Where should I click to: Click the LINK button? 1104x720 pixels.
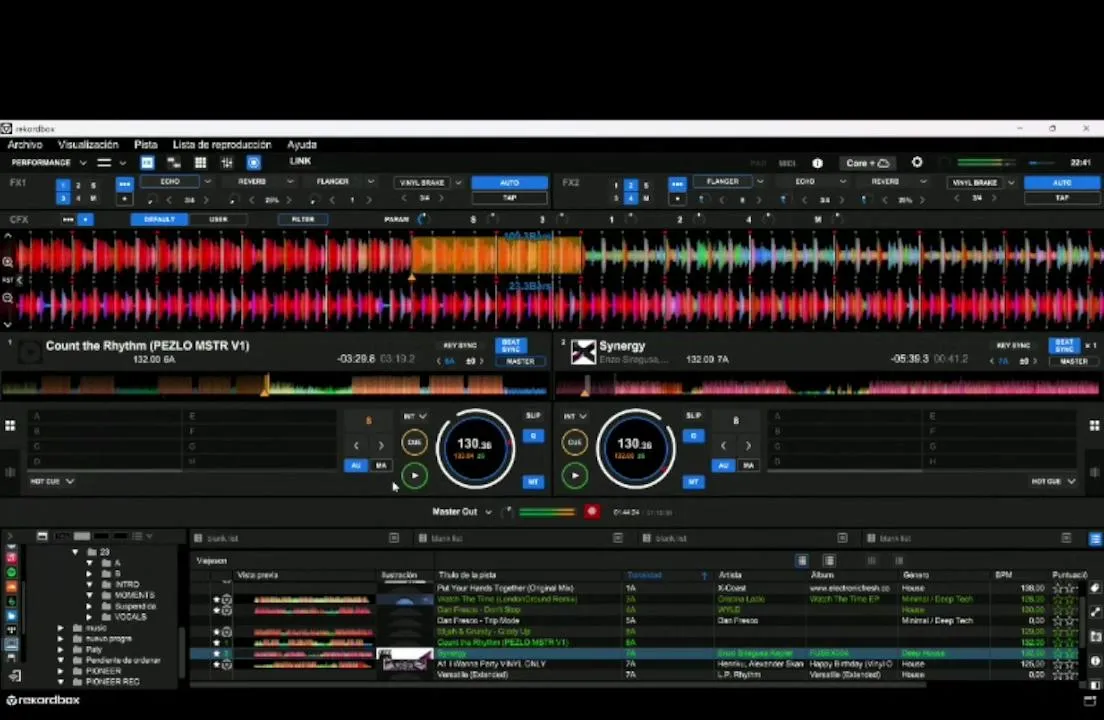(x=300, y=161)
